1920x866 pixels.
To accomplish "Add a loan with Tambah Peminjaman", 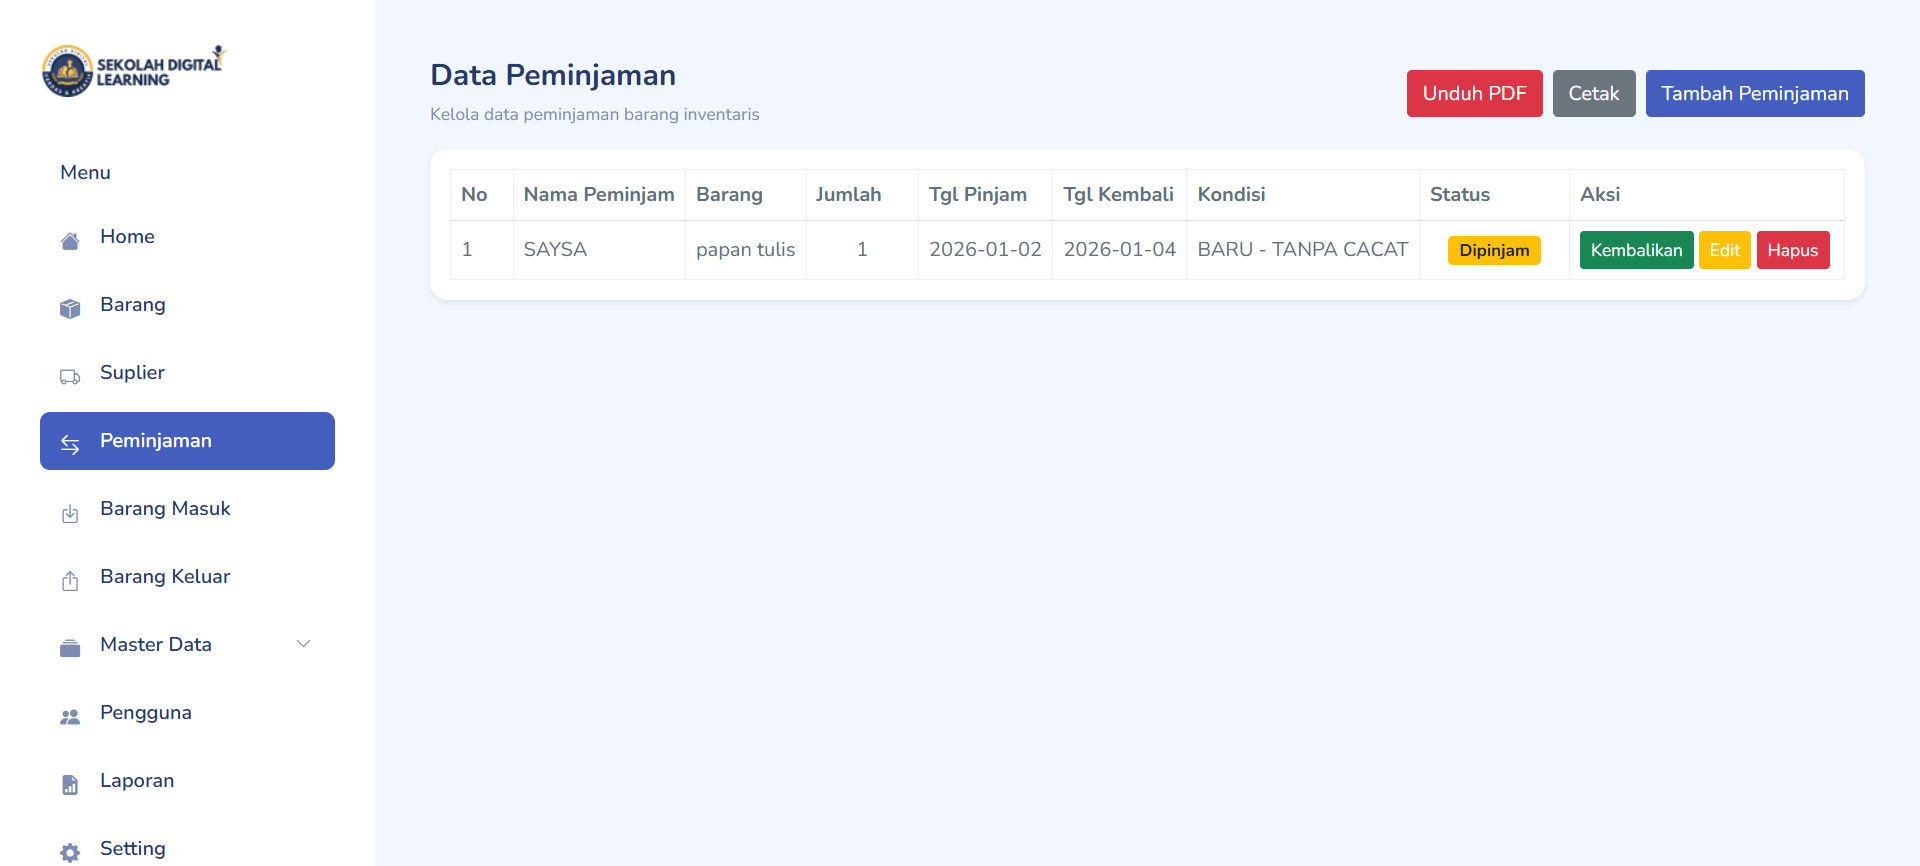I will click(x=1754, y=94).
